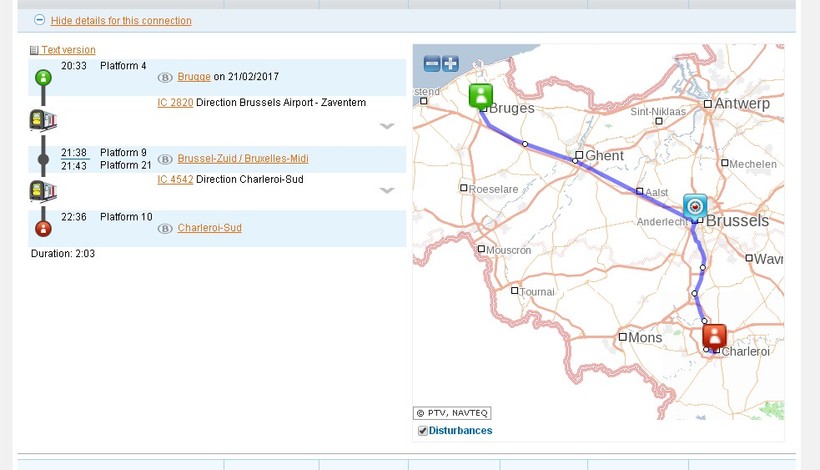Open the Charleroi-Sud station link

coord(209,228)
